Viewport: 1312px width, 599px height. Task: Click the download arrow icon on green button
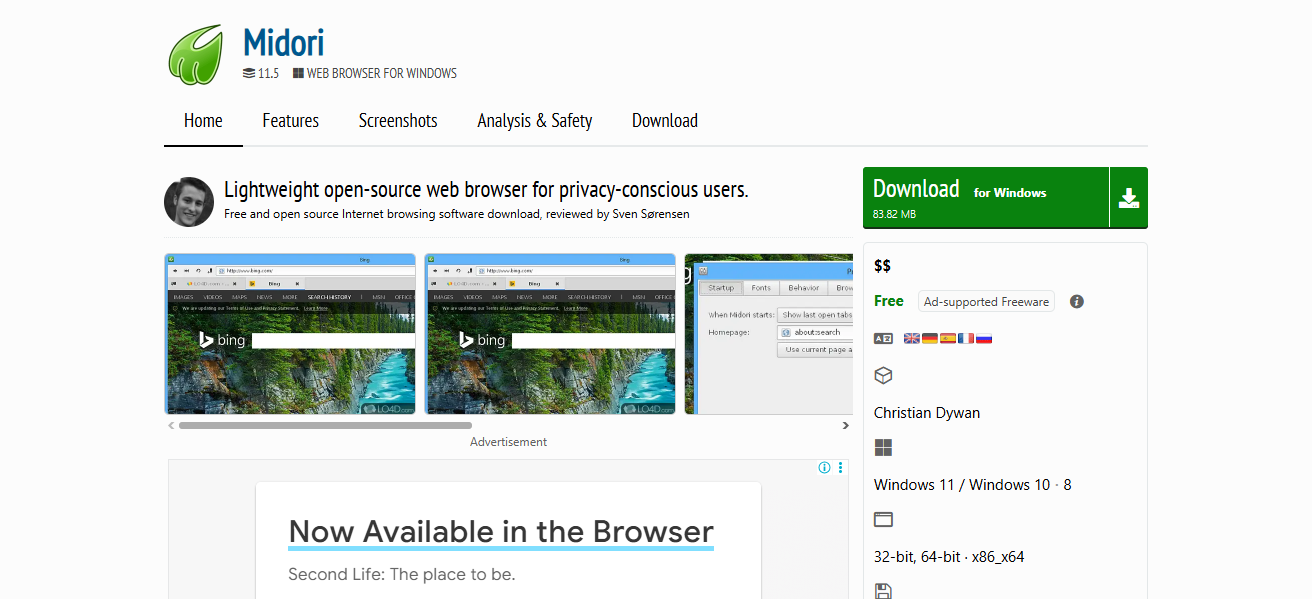pos(1129,198)
